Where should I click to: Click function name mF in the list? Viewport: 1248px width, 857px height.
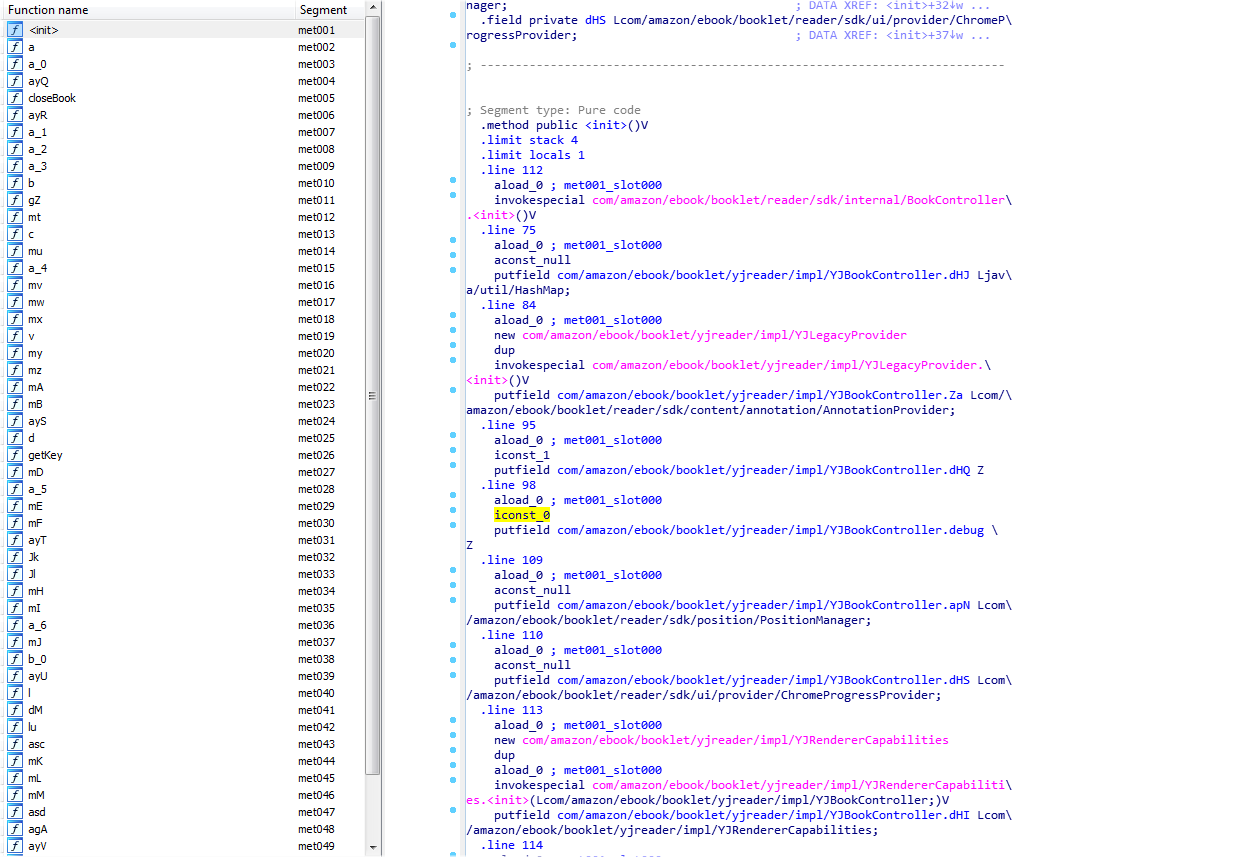[35, 523]
